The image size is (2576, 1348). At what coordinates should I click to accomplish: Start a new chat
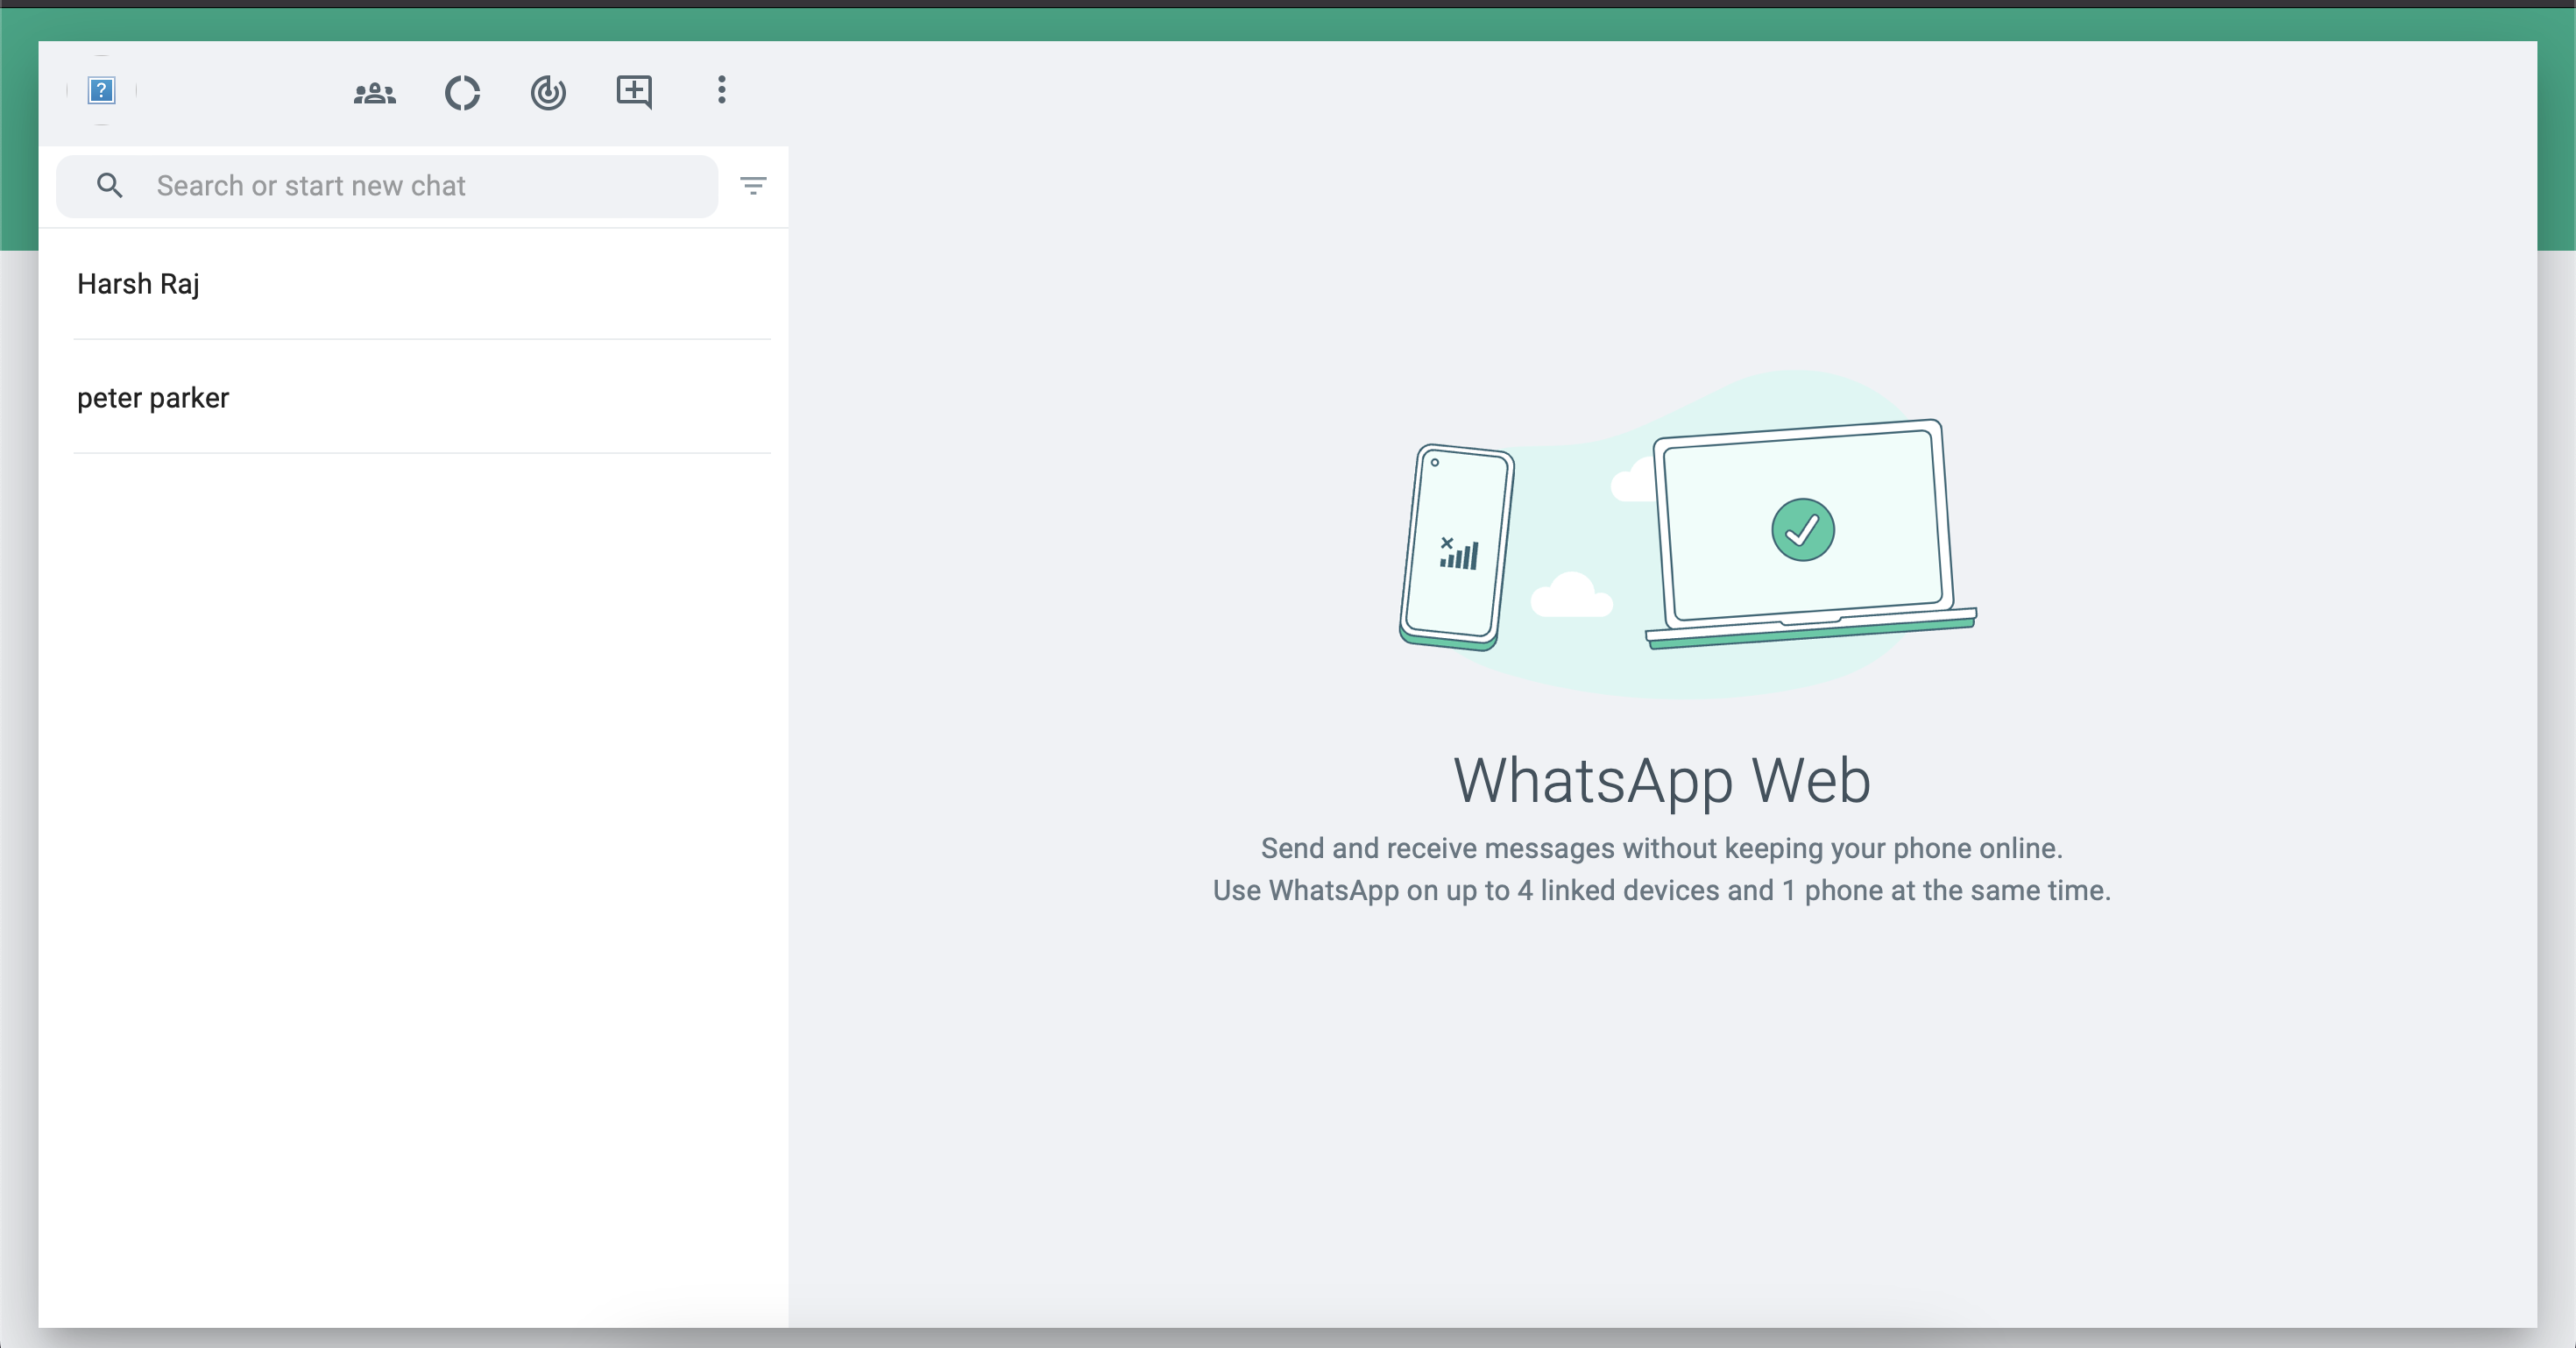point(635,93)
